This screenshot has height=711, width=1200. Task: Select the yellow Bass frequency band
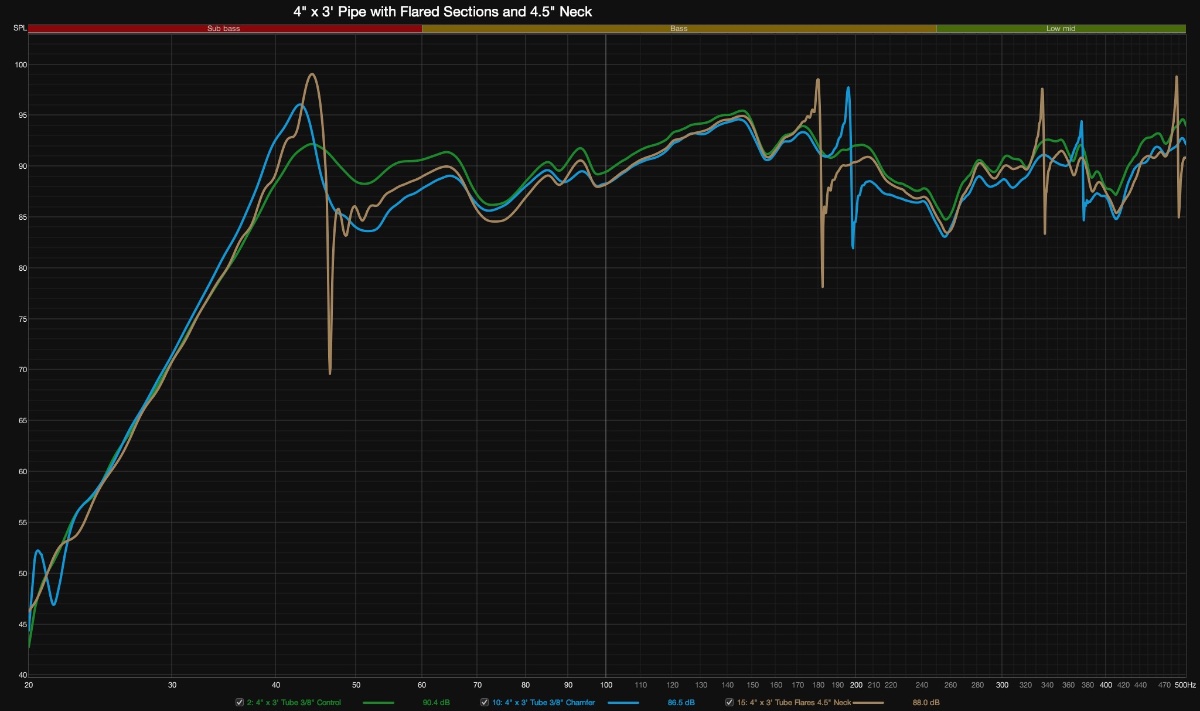coord(679,29)
